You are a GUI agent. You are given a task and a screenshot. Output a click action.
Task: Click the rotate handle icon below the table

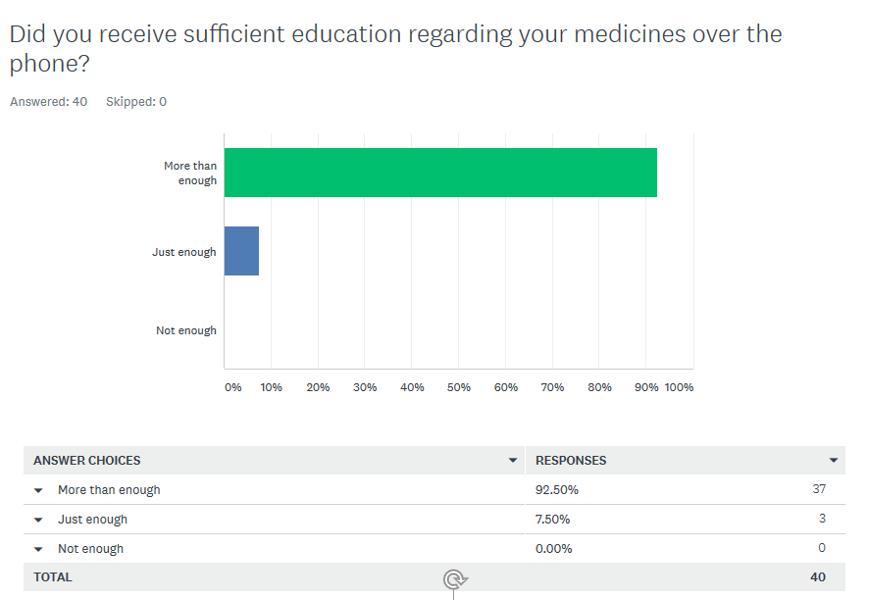(x=455, y=579)
